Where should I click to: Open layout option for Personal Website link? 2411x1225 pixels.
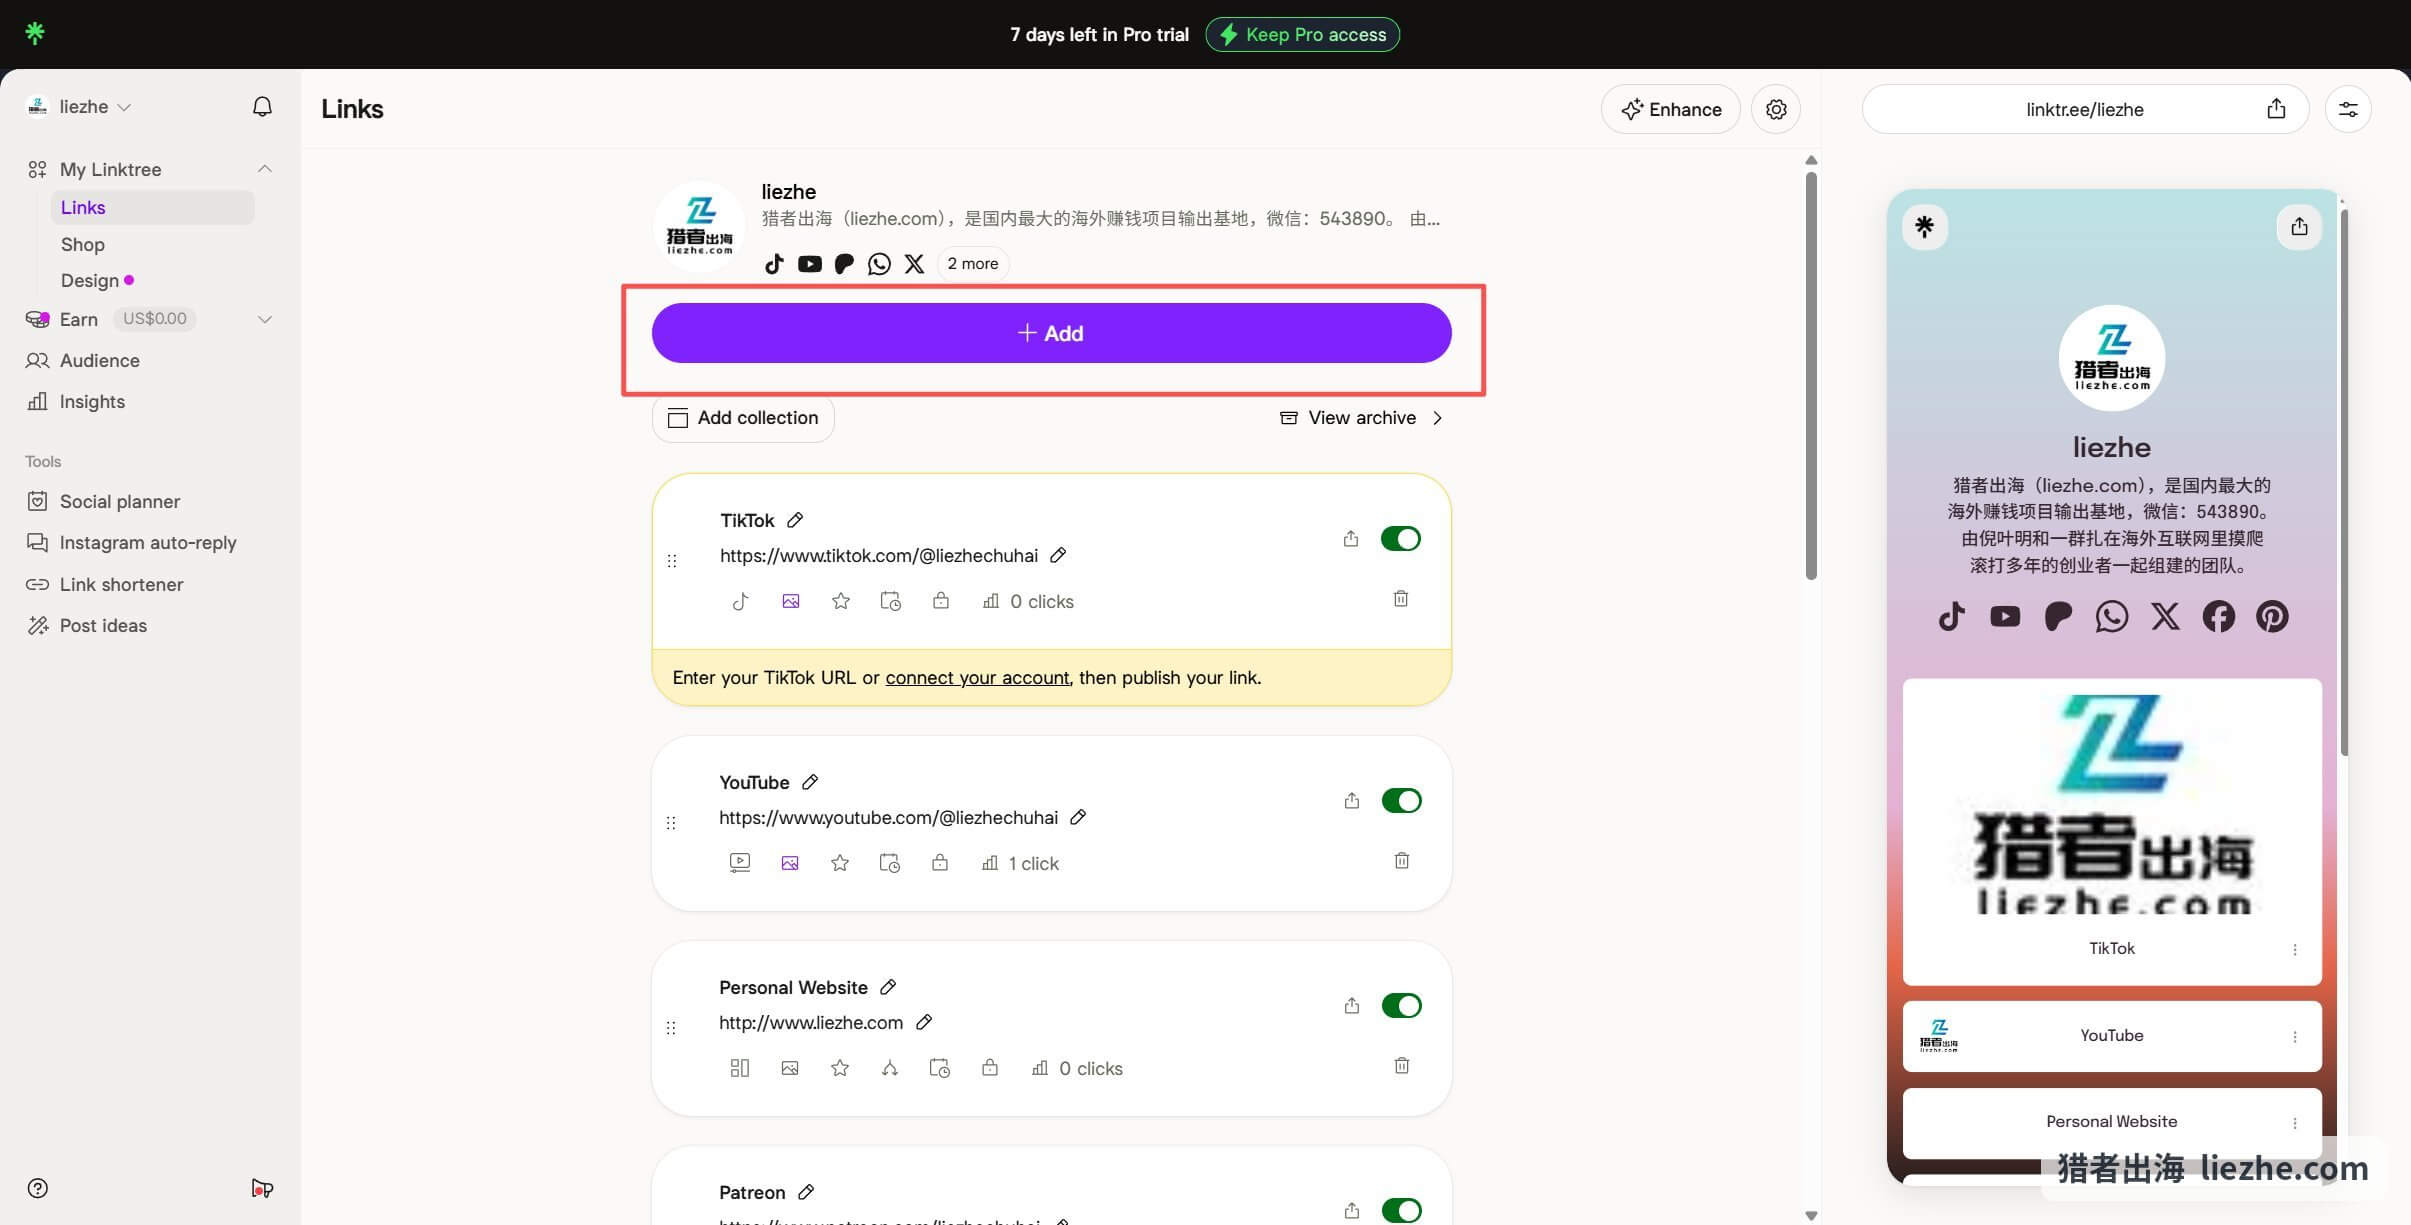tap(740, 1068)
